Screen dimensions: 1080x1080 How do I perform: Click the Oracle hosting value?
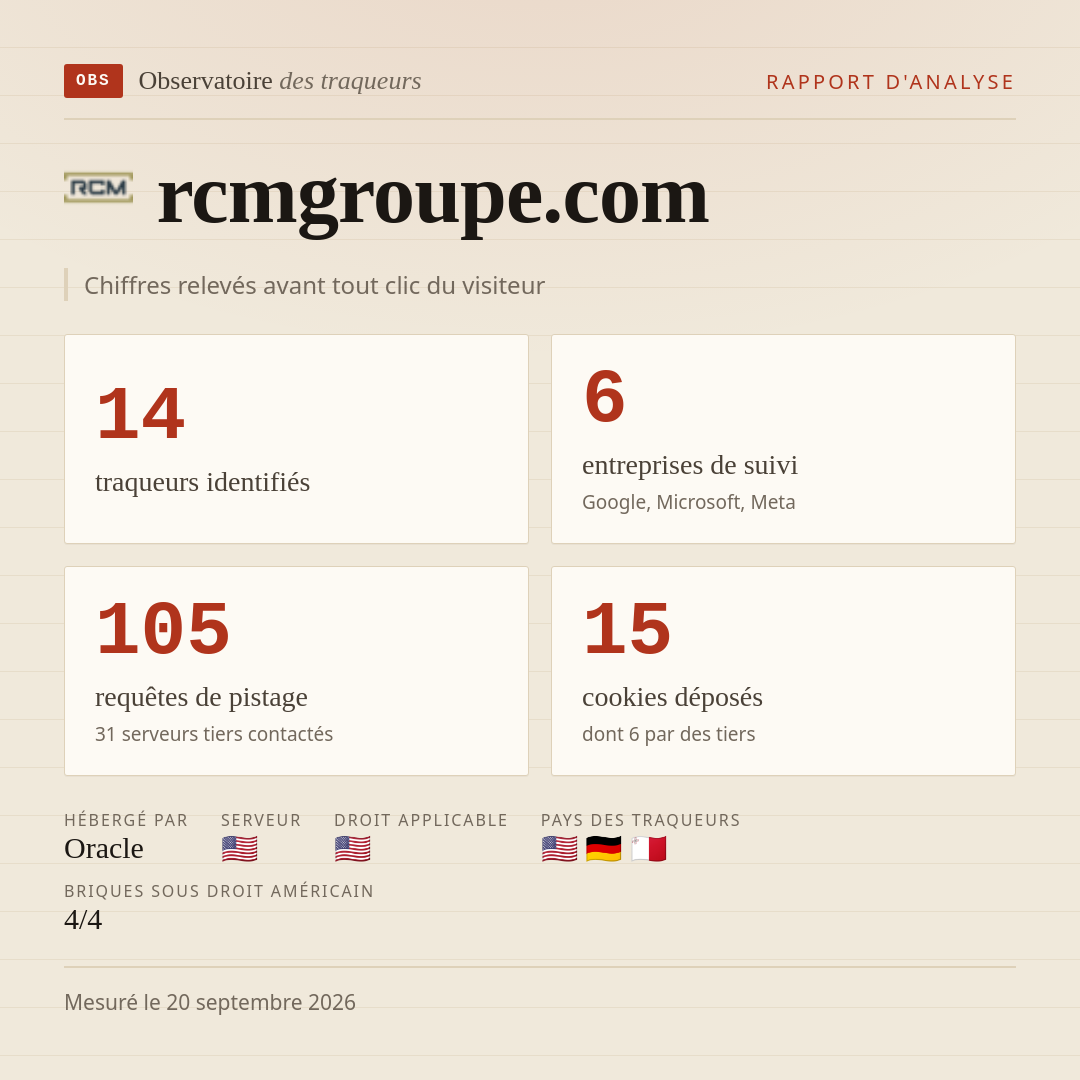(104, 849)
